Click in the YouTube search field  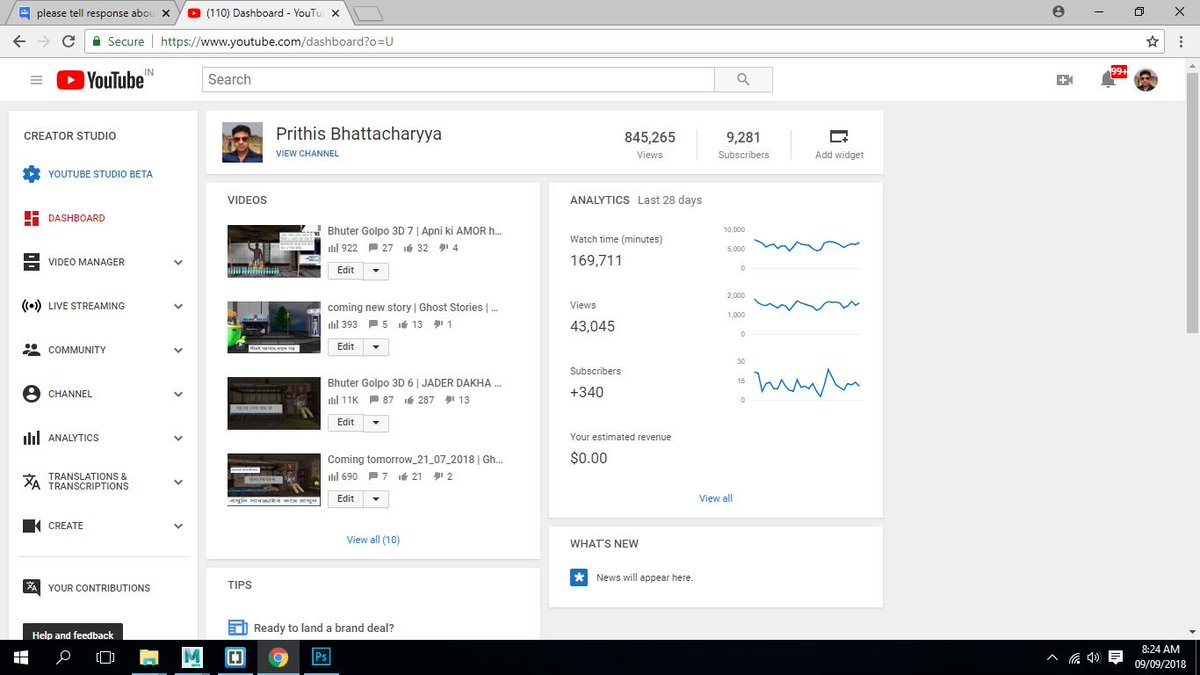point(459,80)
